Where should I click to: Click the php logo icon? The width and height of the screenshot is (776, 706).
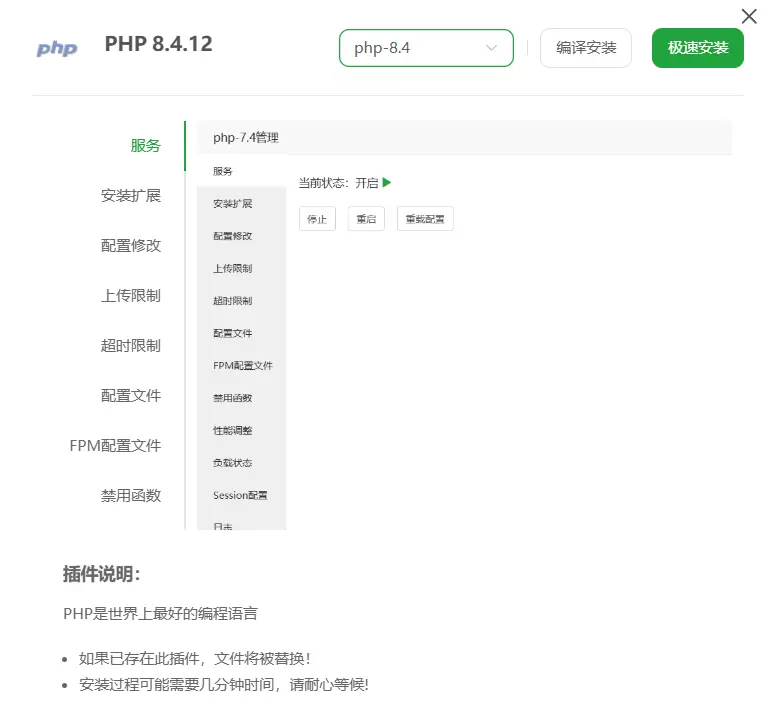point(57,48)
